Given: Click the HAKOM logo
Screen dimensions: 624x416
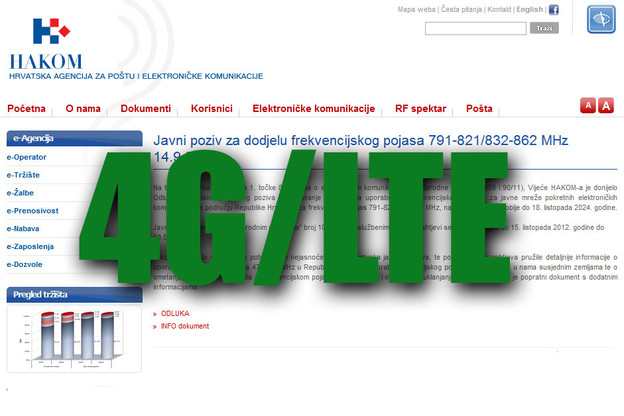Looking at the screenshot, I should (x=46, y=44).
